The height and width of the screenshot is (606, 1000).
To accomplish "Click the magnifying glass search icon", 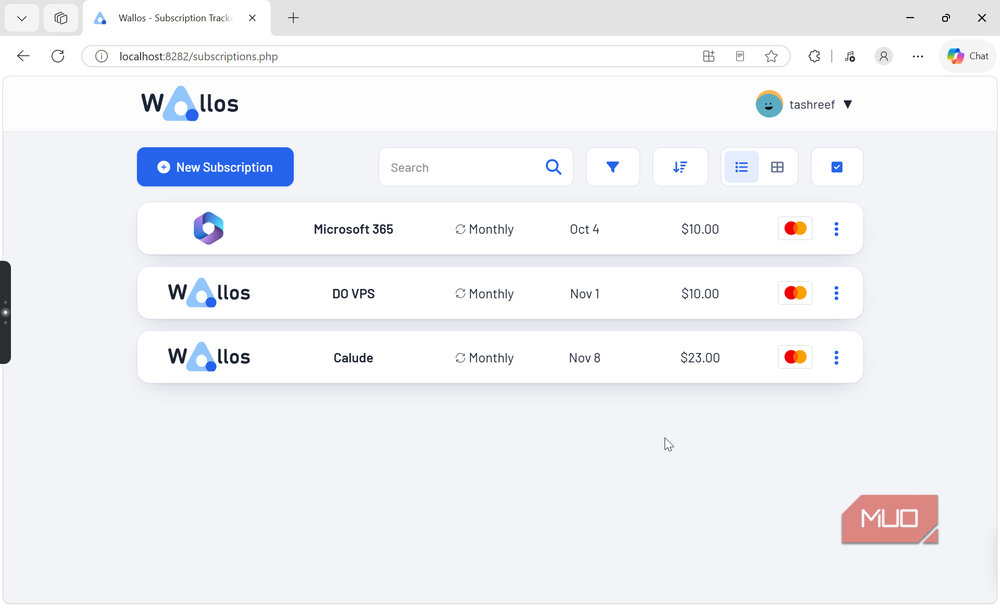I will point(554,167).
